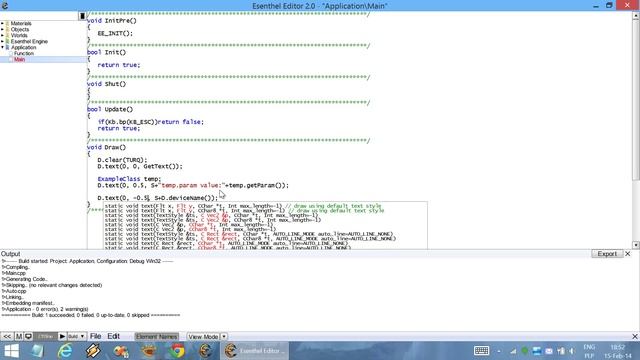Open the View Mode dropdown arrow
The width and height of the screenshot is (640, 360).
(x=224, y=337)
